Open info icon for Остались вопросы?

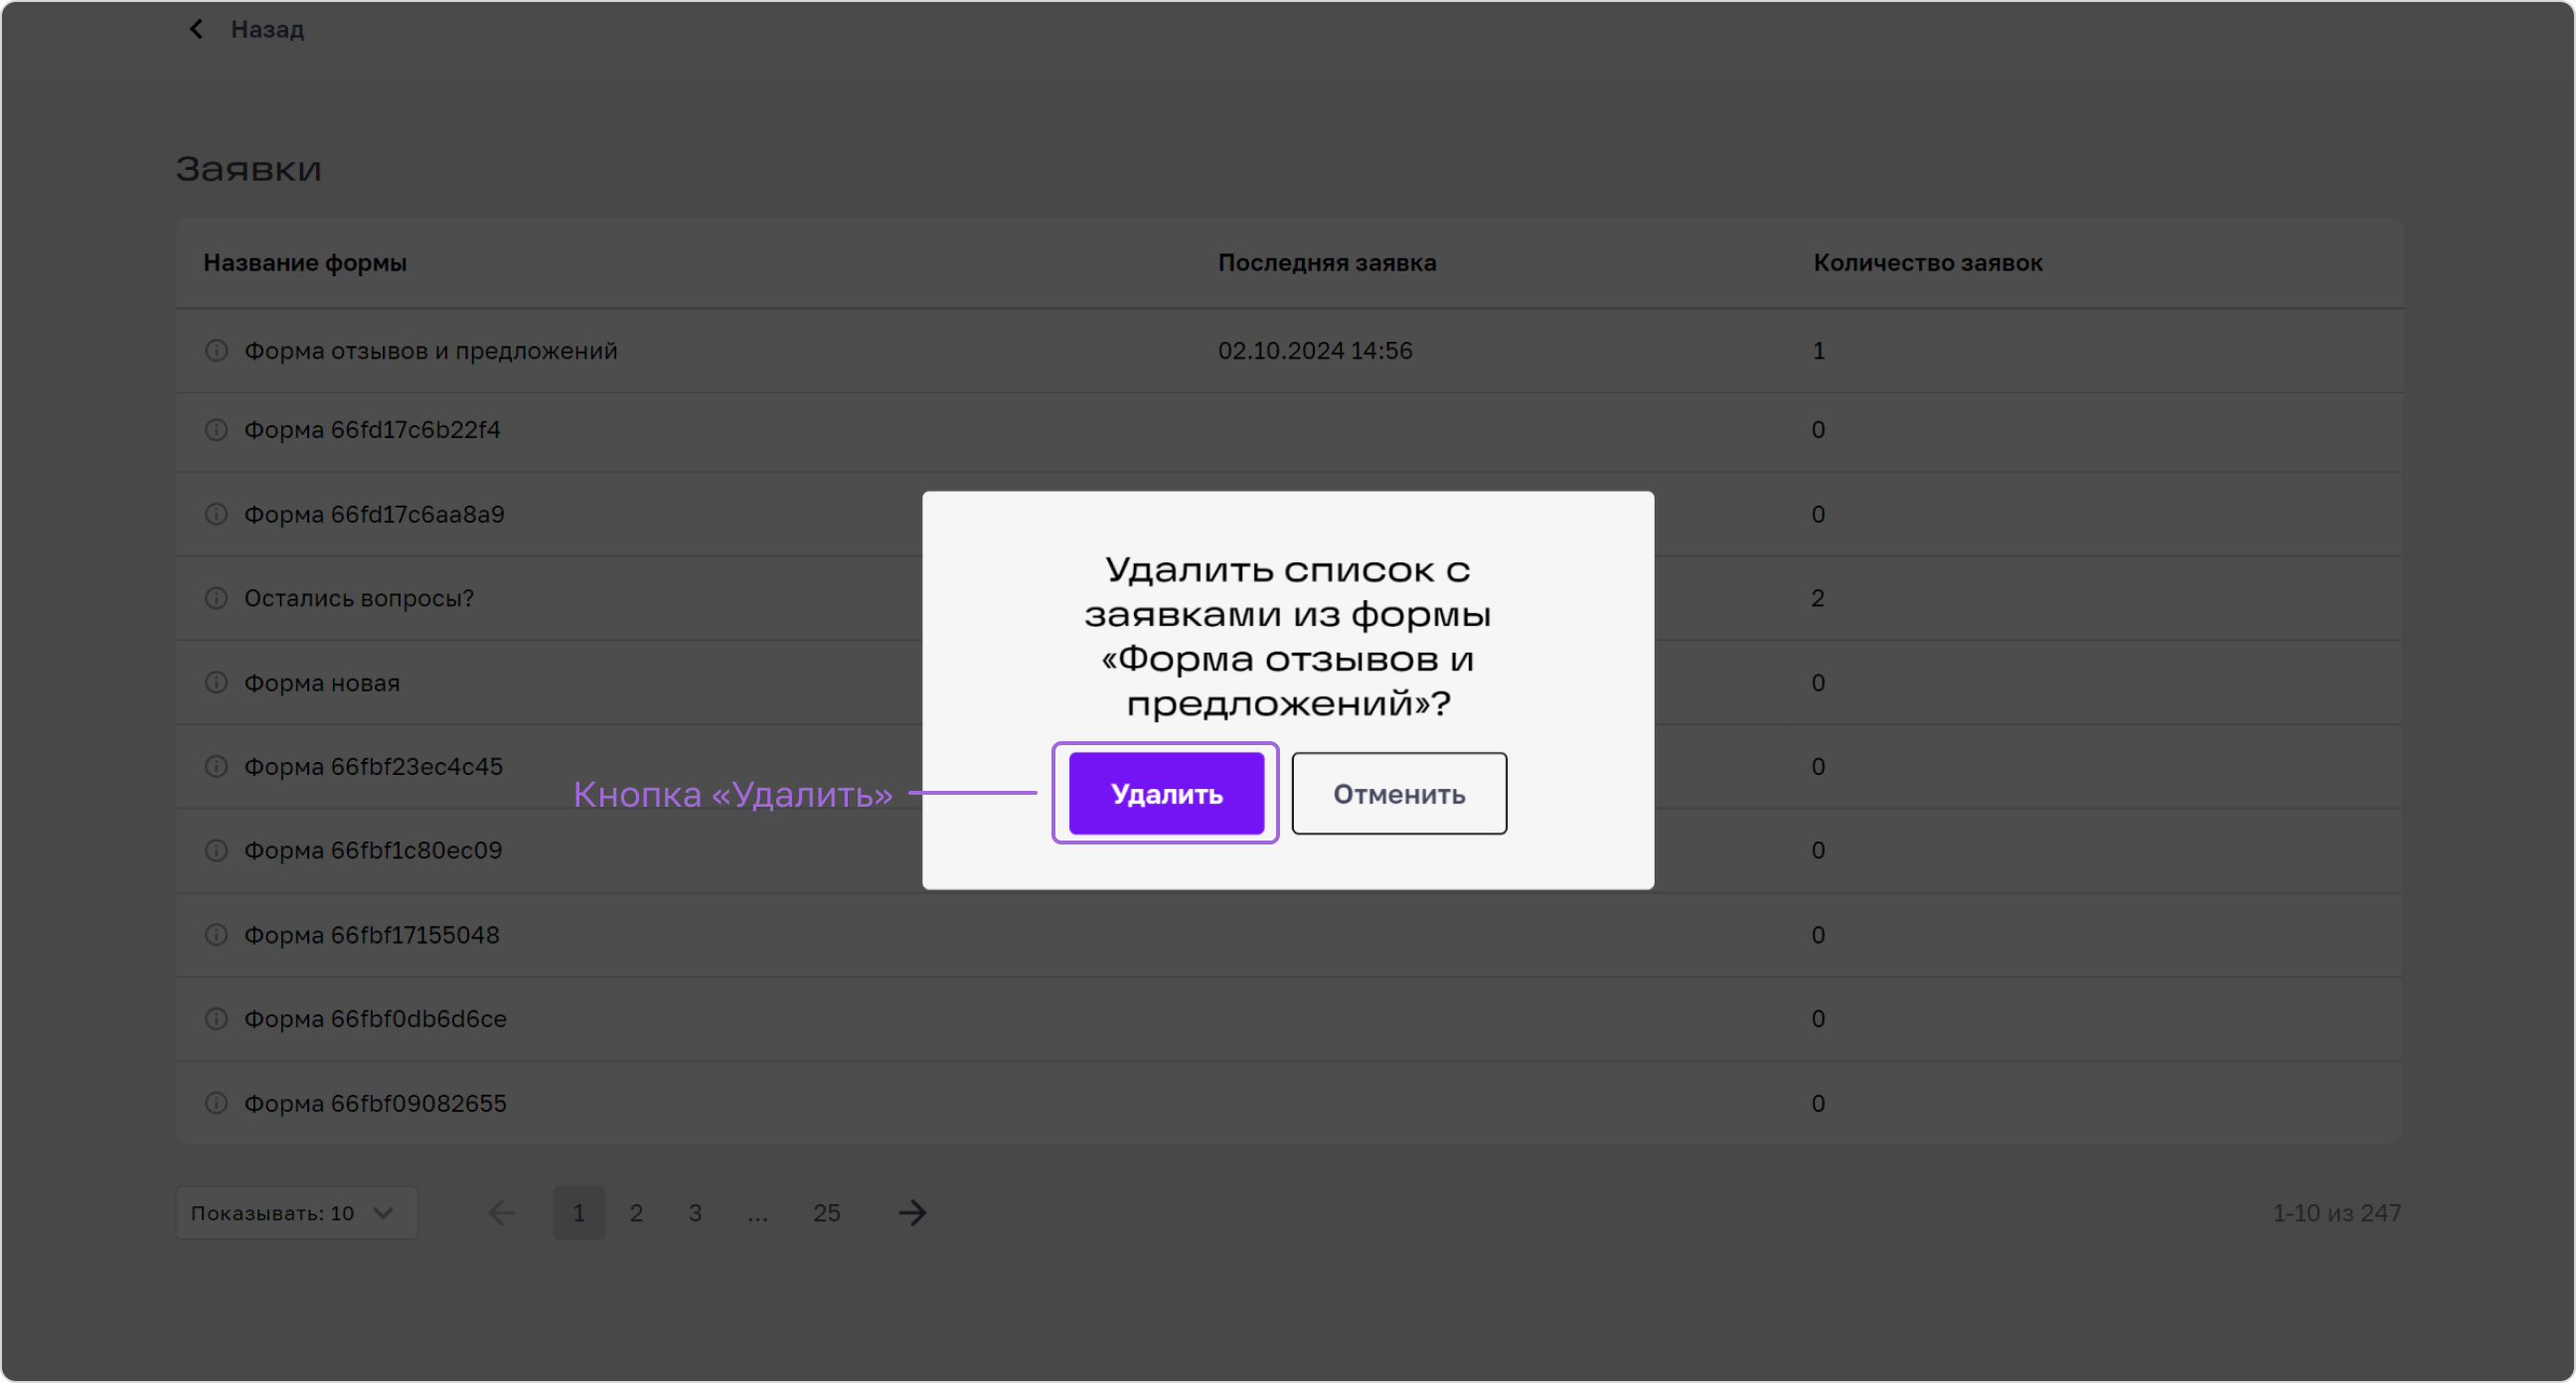tap(216, 598)
